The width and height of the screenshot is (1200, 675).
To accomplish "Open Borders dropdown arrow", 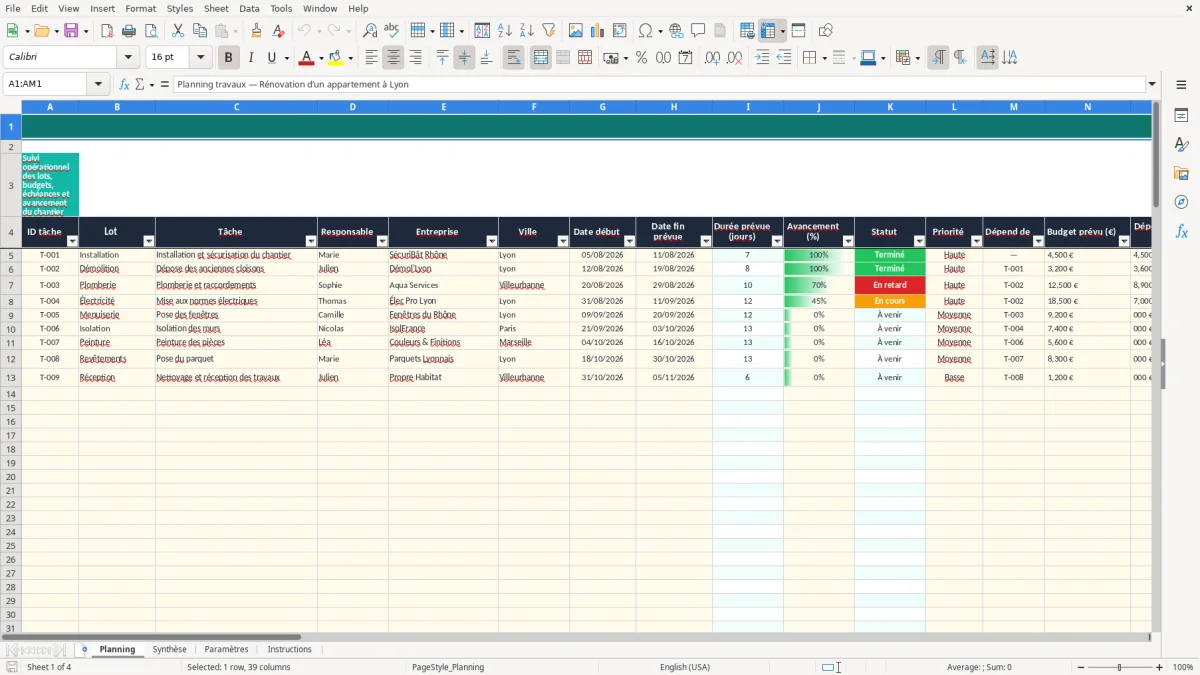I will pyautogui.click(x=827, y=58).
